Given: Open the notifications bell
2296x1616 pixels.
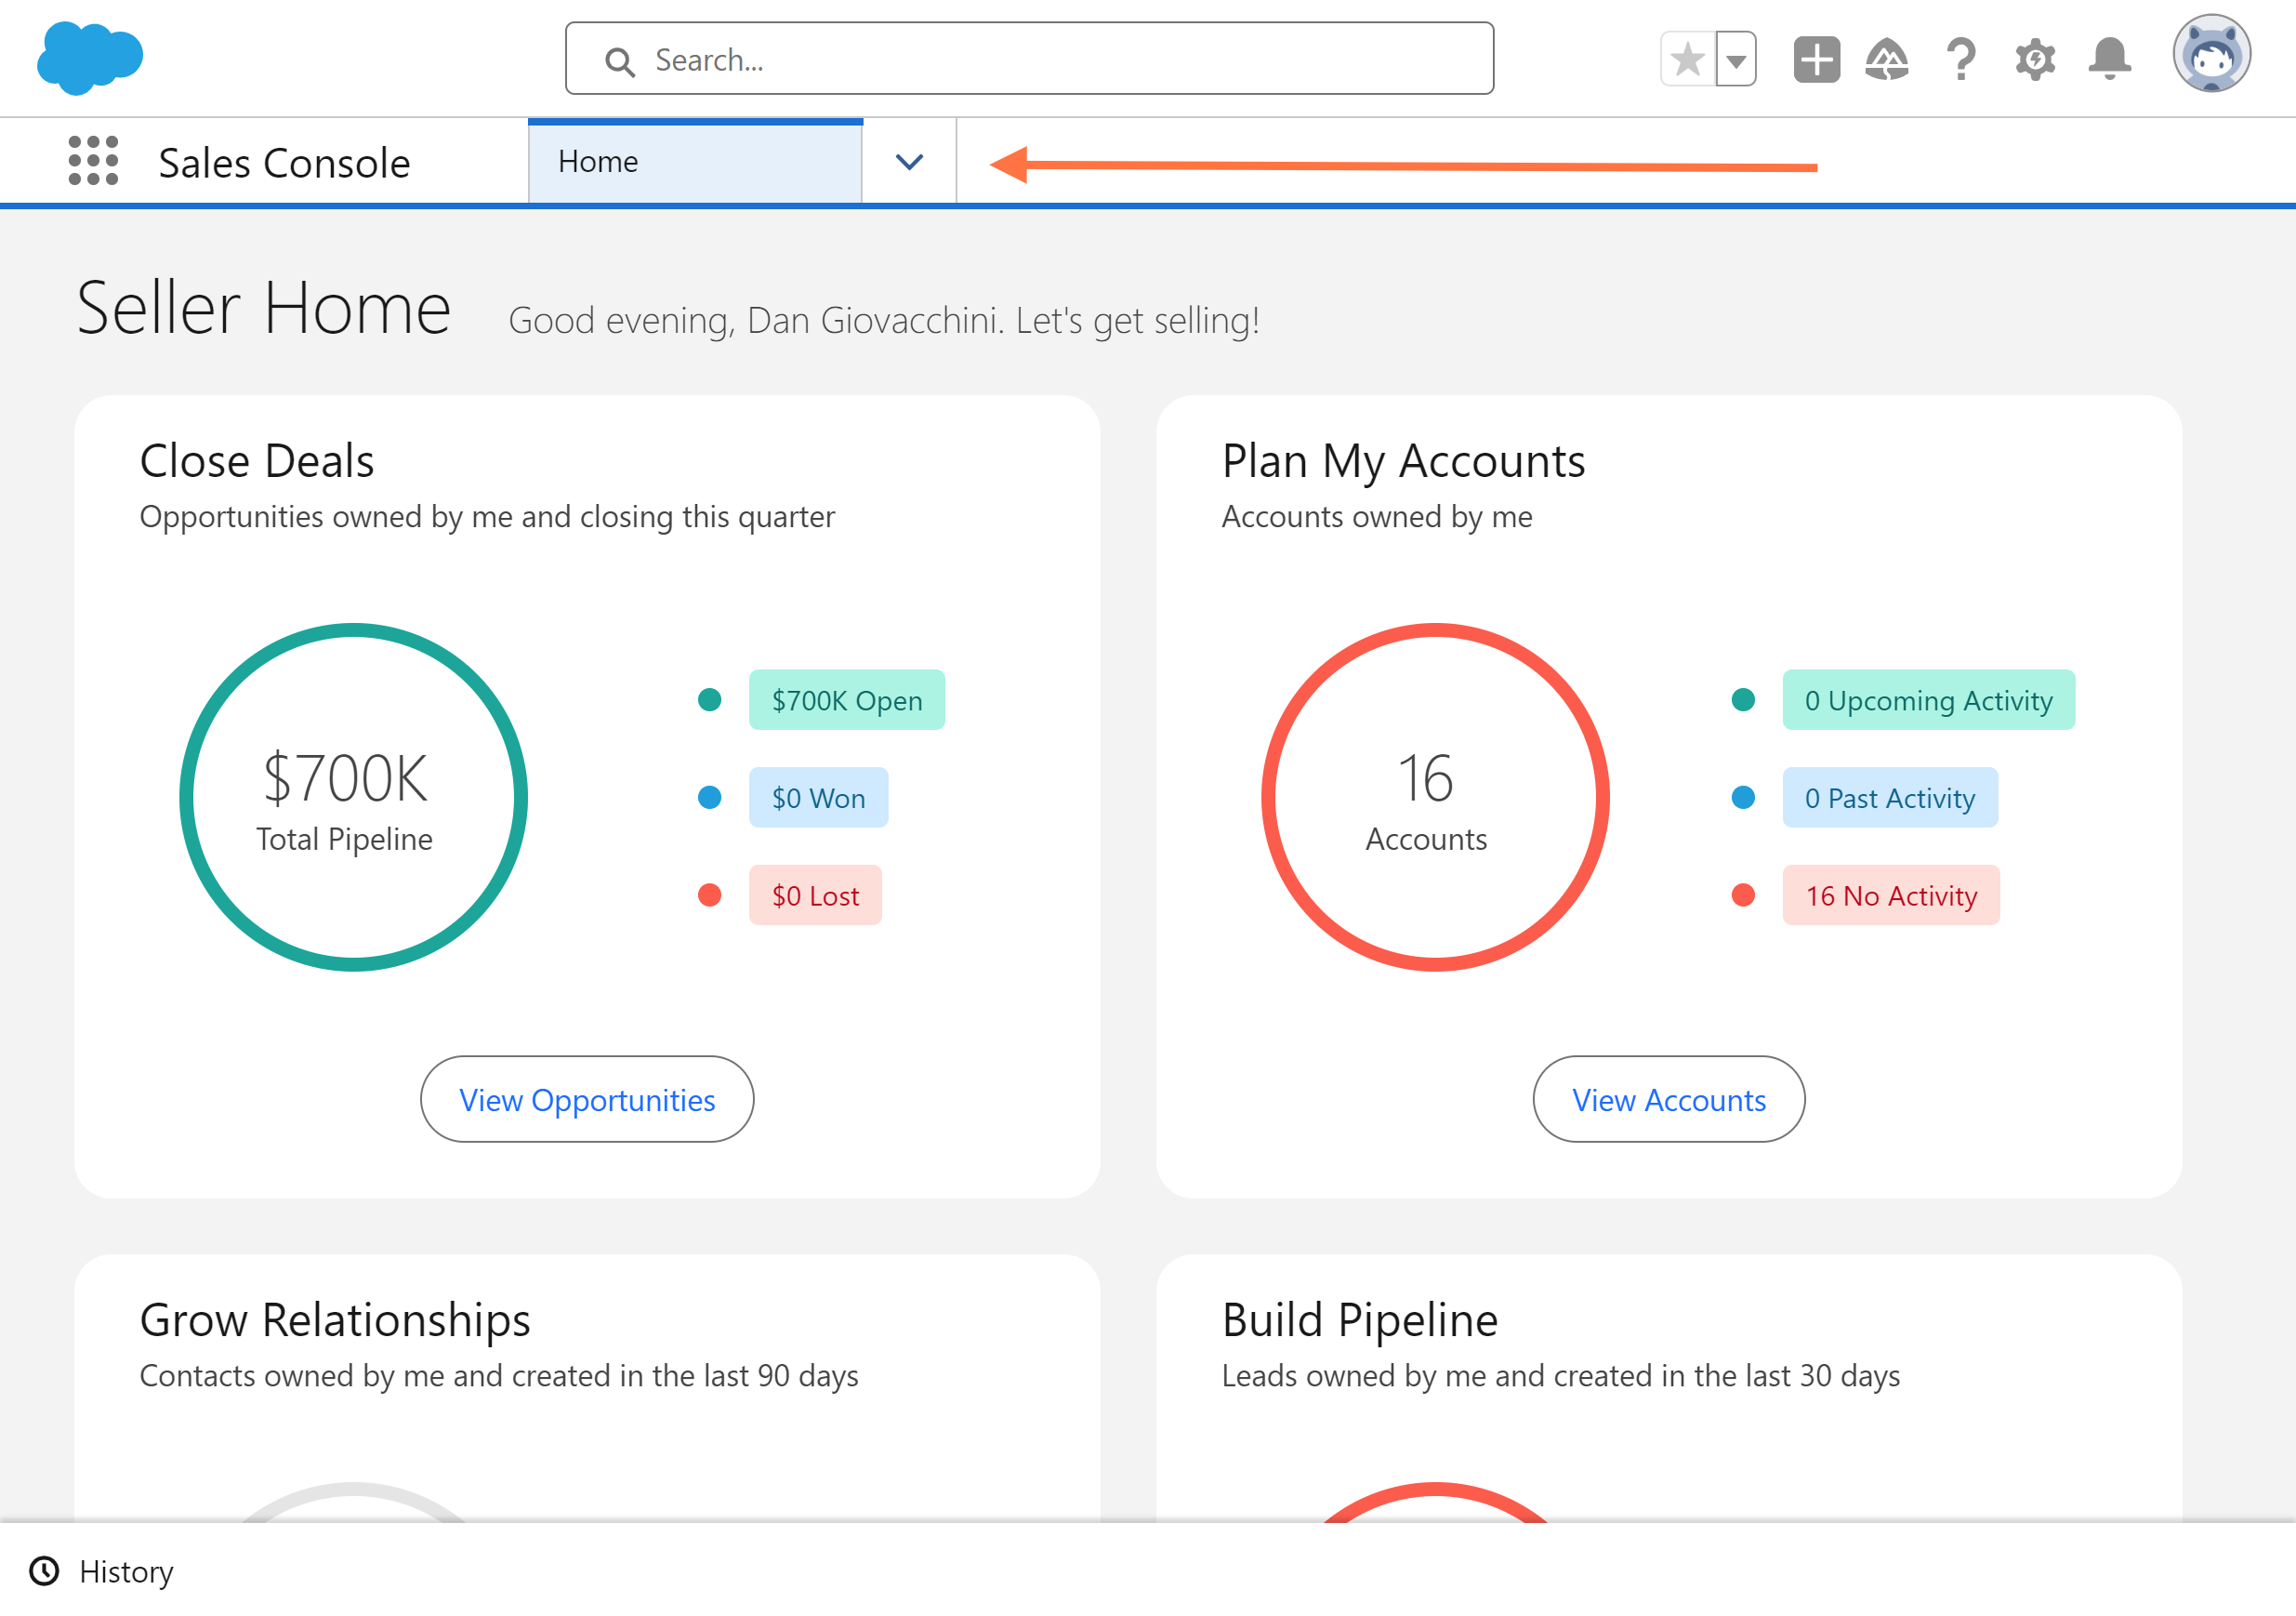Looking at the screenshot, I should pos(2110,60).
